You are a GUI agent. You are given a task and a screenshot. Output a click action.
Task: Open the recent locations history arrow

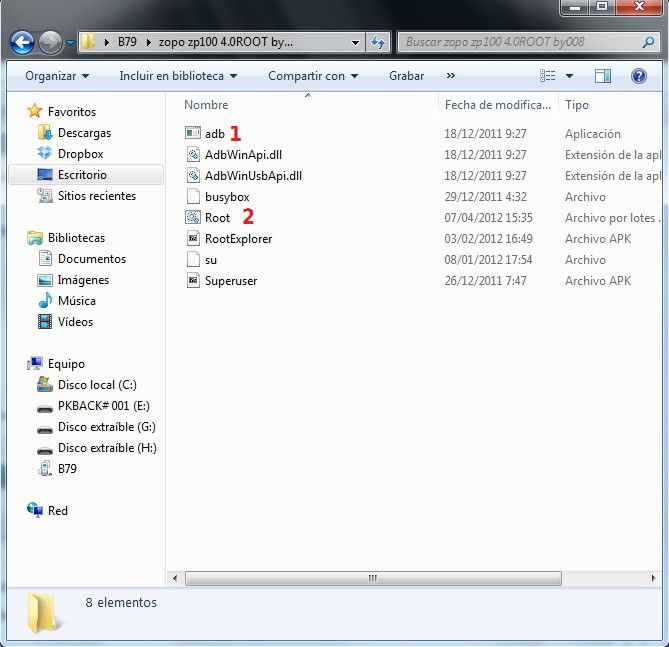70,42
